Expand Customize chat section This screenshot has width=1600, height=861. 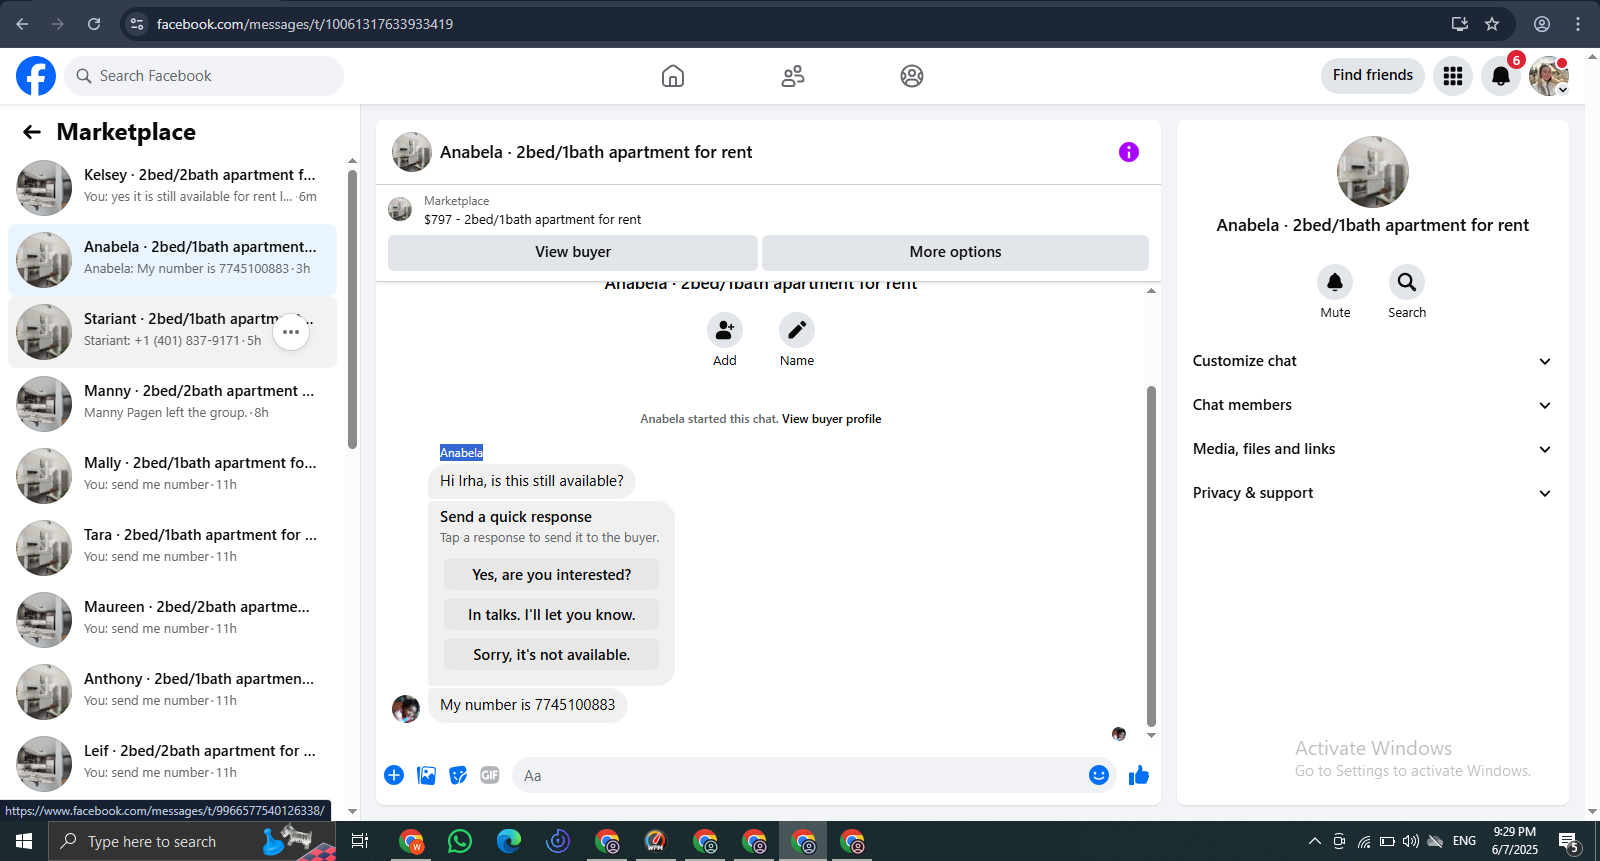tap(1372, 361)
